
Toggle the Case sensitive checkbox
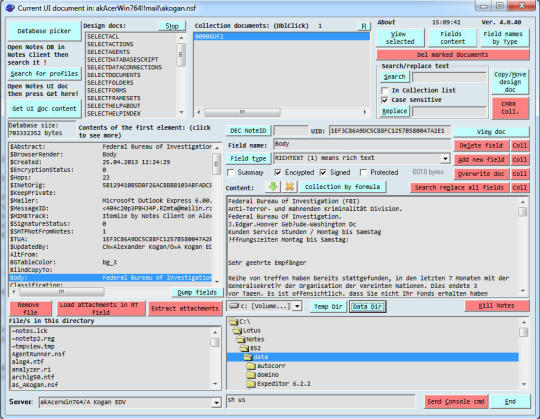coord(385,100)
